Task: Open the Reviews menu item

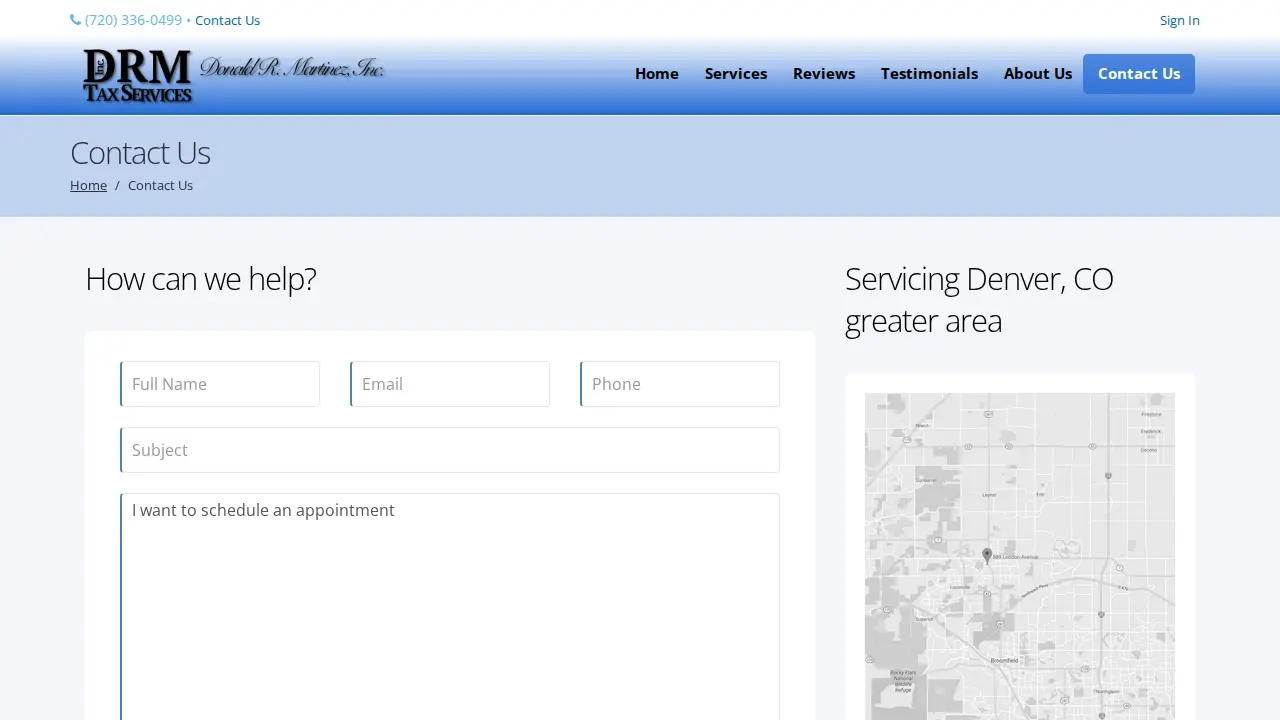Action: [x=824, y=74]
